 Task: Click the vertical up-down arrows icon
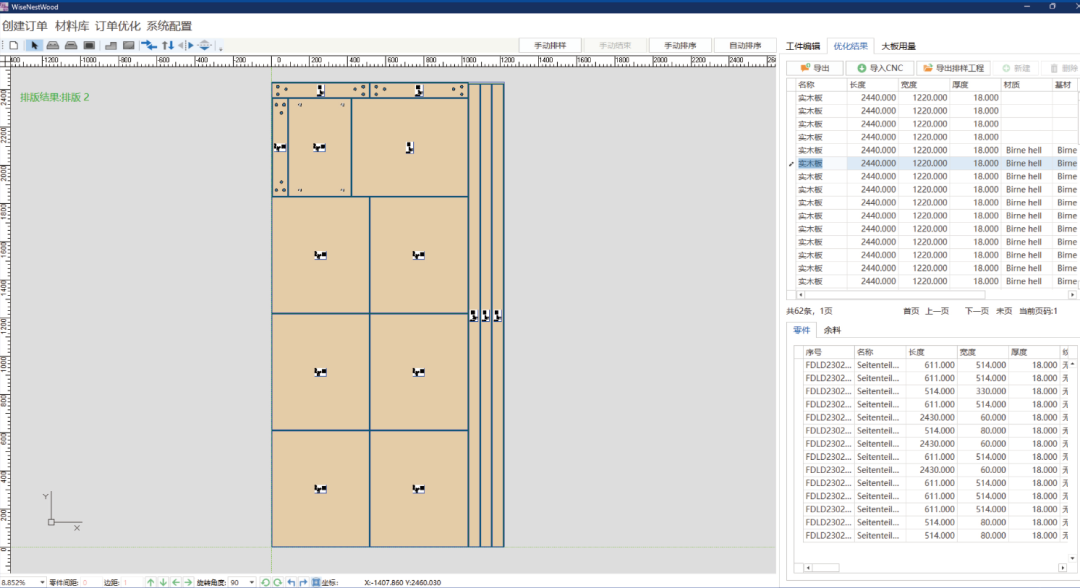point(168,45)
